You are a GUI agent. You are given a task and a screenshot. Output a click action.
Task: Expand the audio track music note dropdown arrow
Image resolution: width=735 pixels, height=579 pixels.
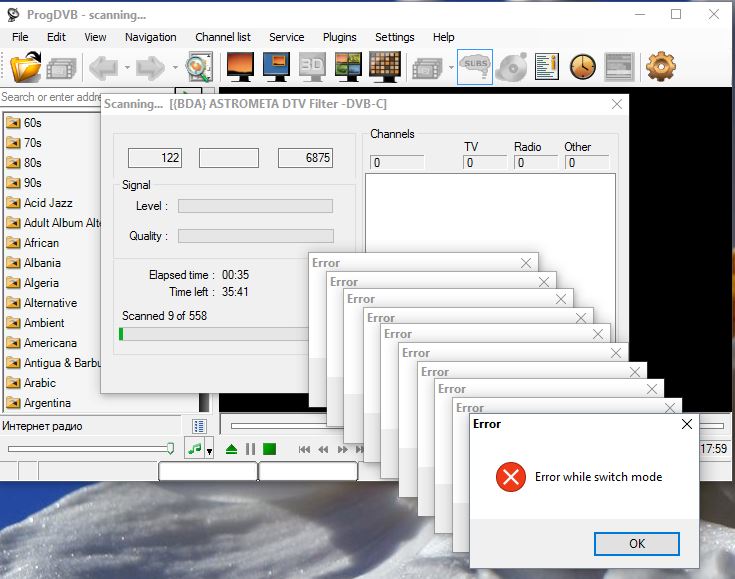(x=209, y=450)
